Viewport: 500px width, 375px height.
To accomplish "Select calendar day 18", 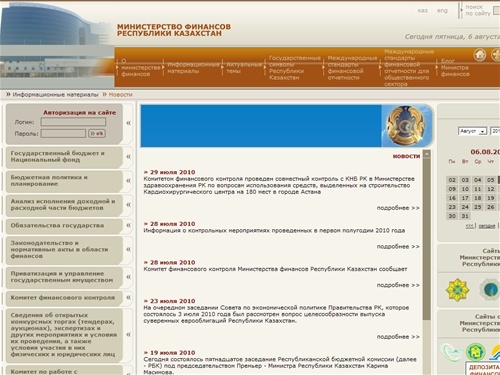I will (478, 198).
